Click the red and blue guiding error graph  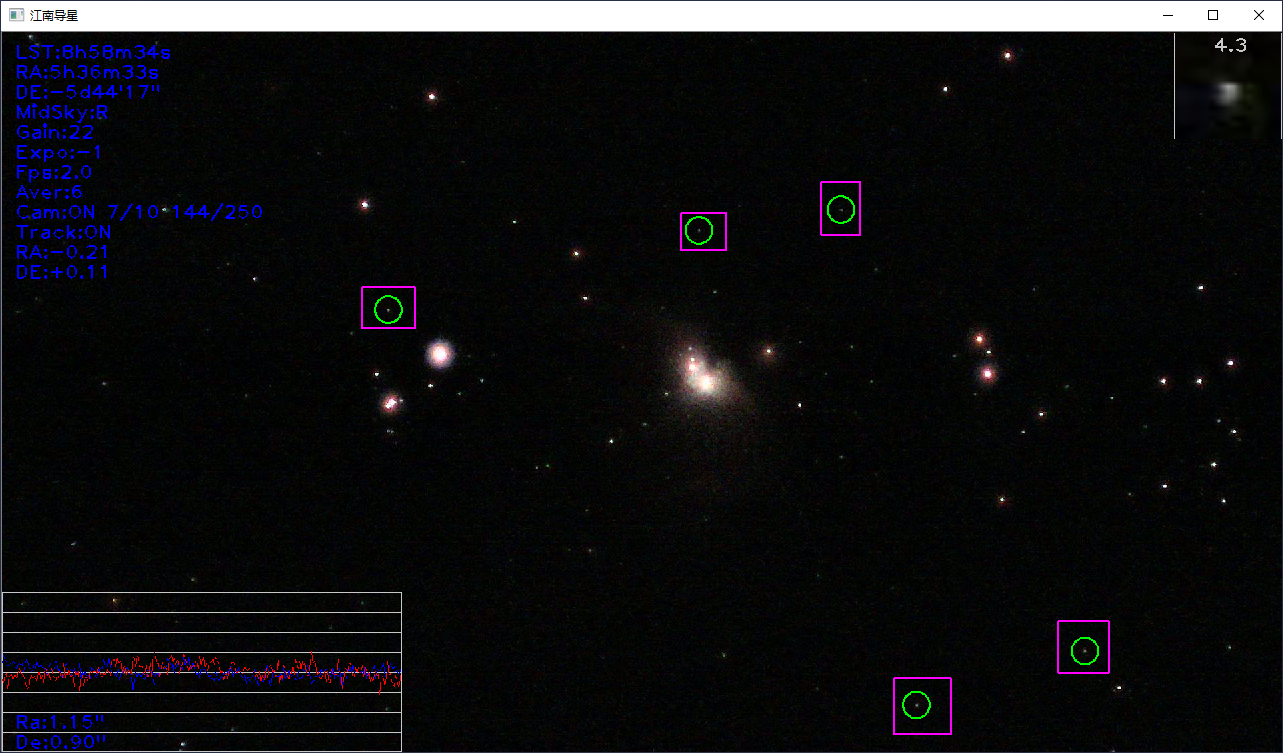201,671
